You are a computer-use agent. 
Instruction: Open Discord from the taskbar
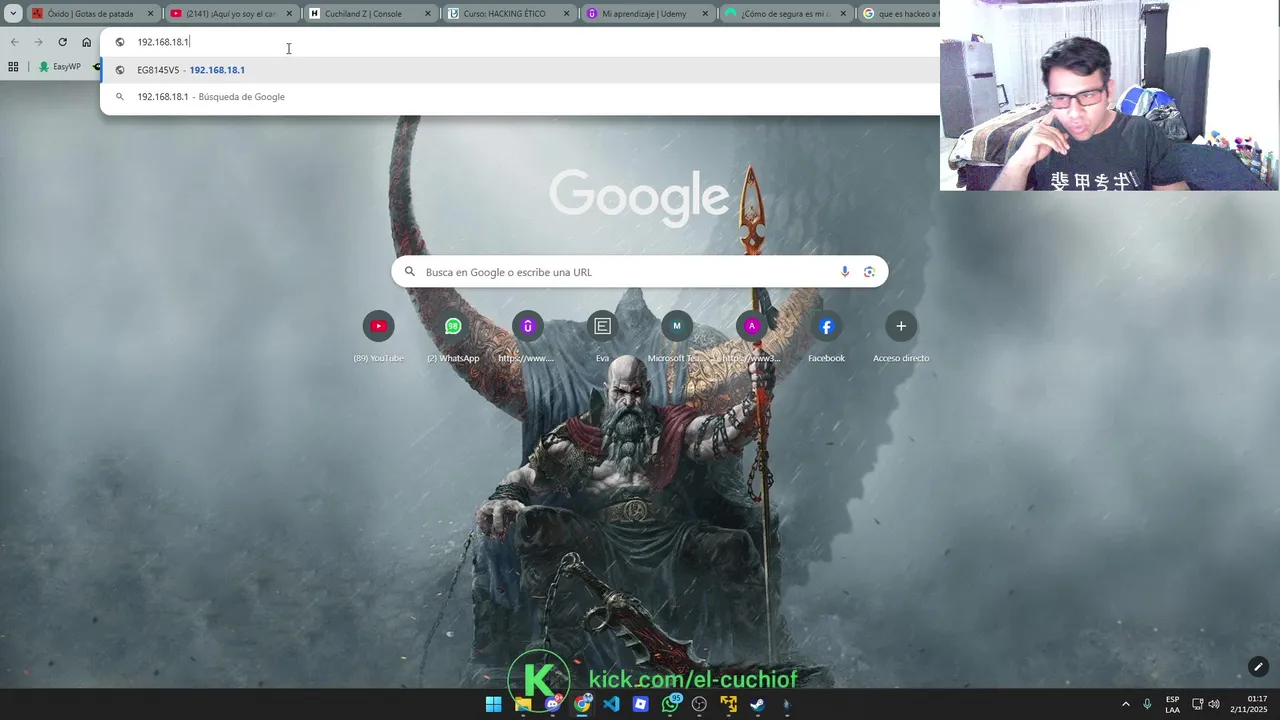point(553,704)
